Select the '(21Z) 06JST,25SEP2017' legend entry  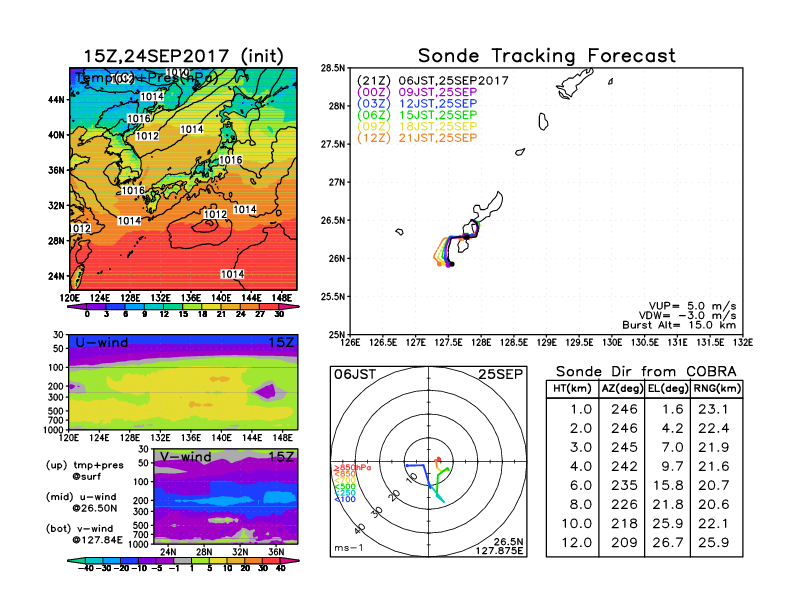pyautogui.click(x=432, y=81)
